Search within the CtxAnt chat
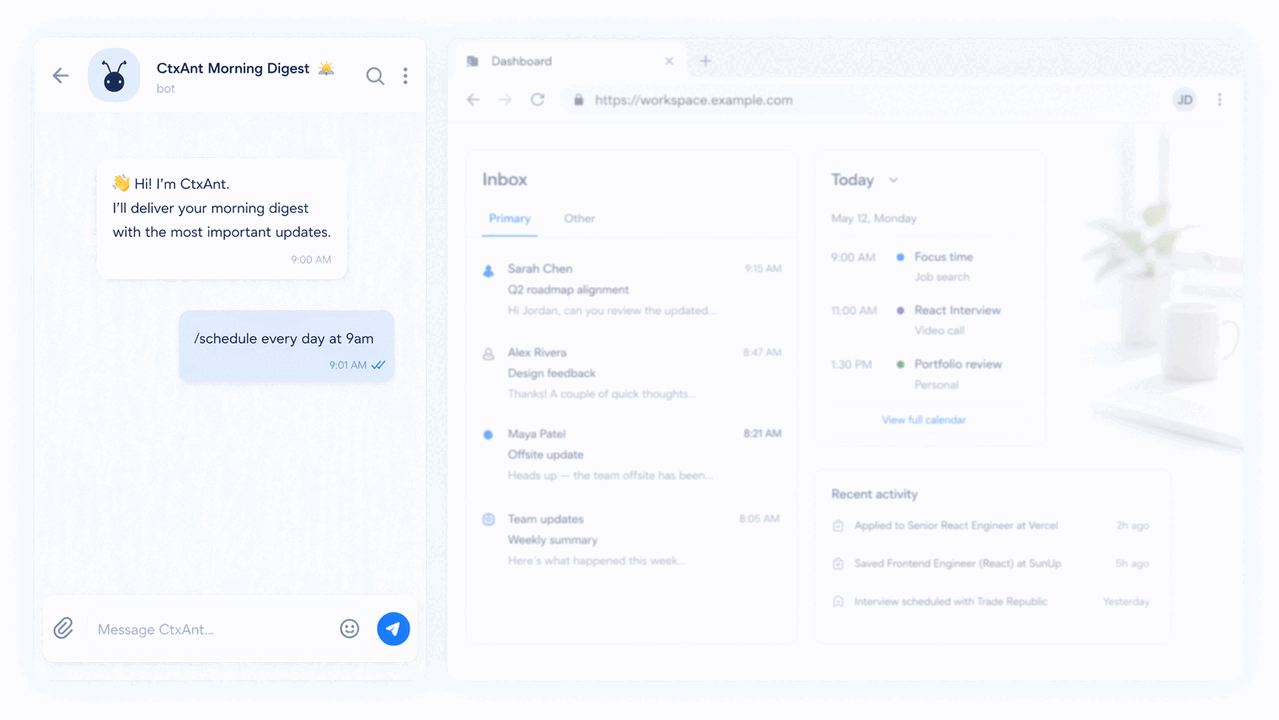Viewport: 1279px width, 720px height. (375, 76)
